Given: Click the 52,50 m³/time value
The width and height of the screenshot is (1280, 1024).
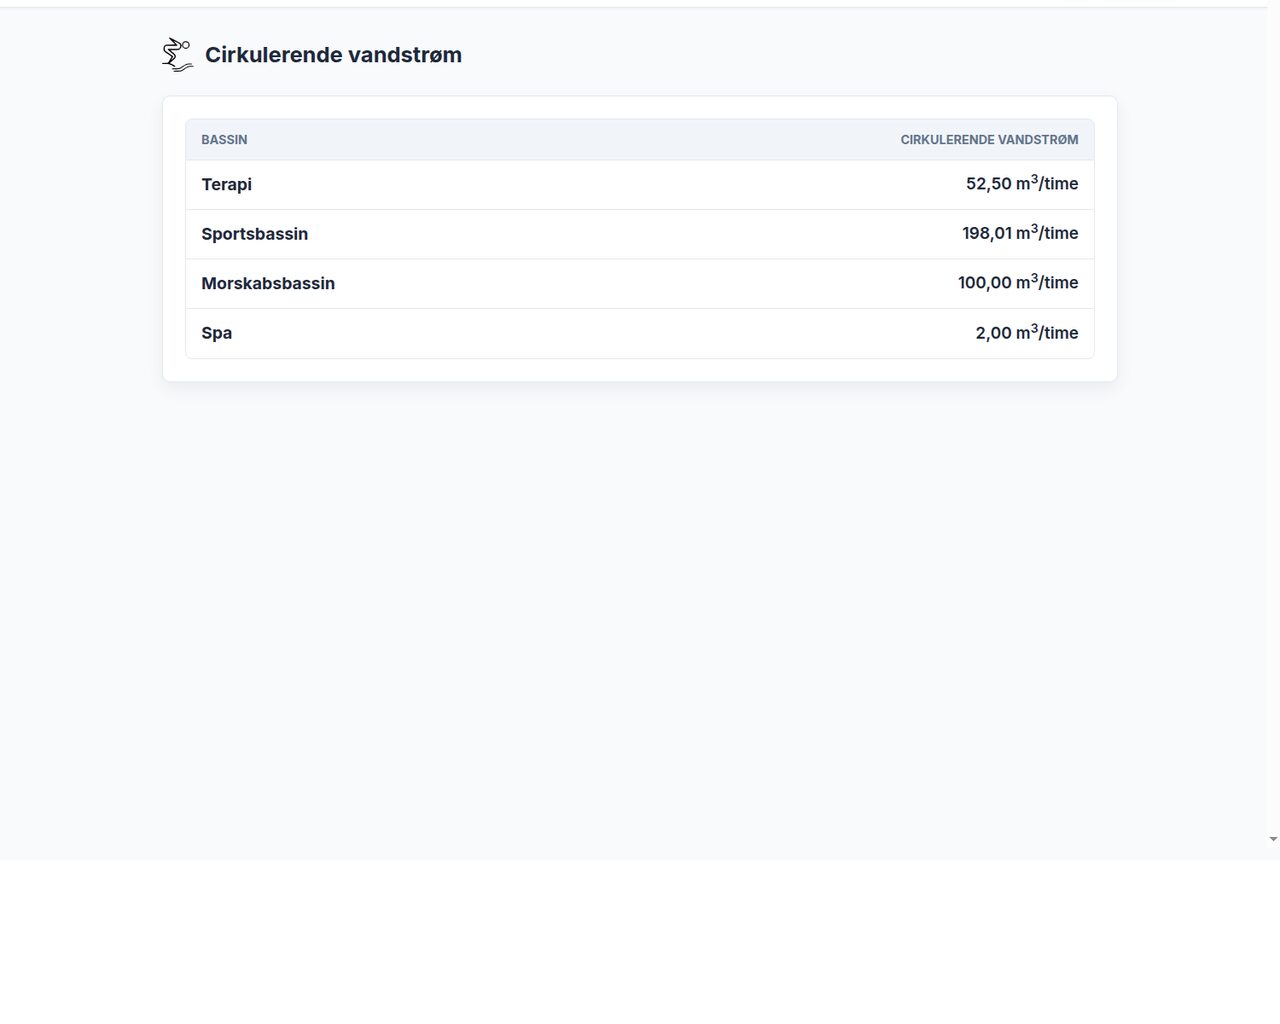Looking at the screenshot, I should (1022, 184).
